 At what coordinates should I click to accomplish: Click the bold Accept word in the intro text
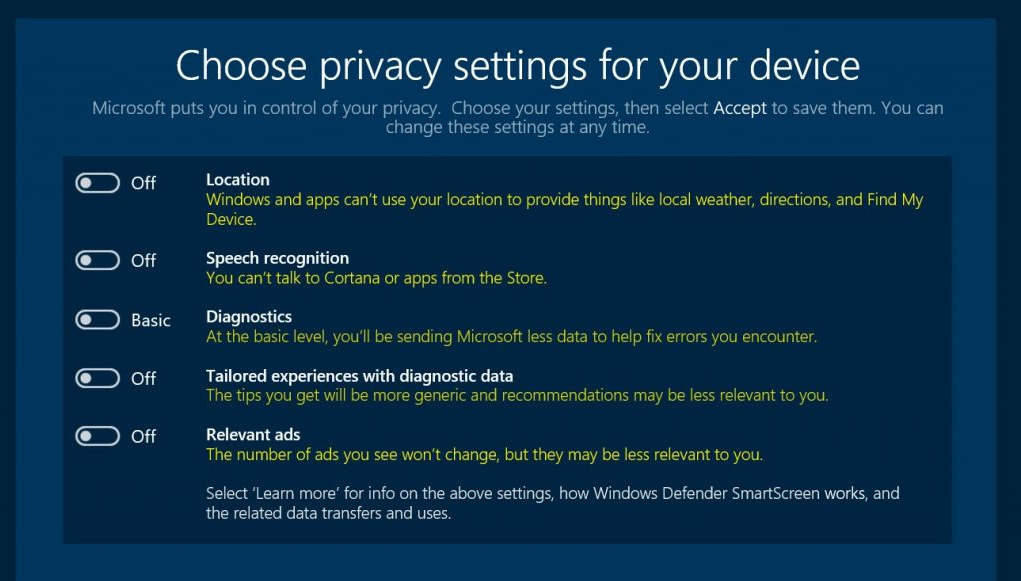(x=740, y=108)
